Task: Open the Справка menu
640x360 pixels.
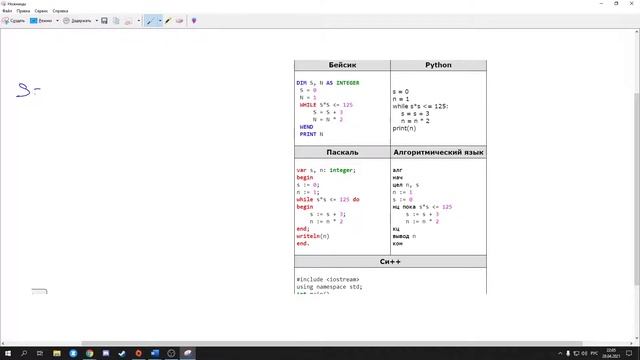Action: coord(60,11)
